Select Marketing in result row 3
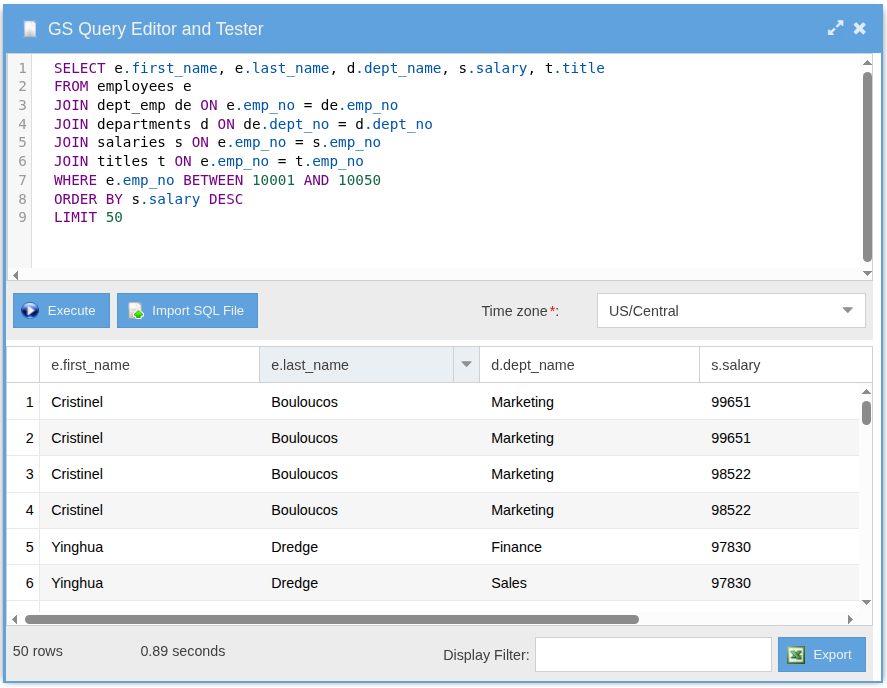Viewport: 887px width, 688px height. pos(523,474)
